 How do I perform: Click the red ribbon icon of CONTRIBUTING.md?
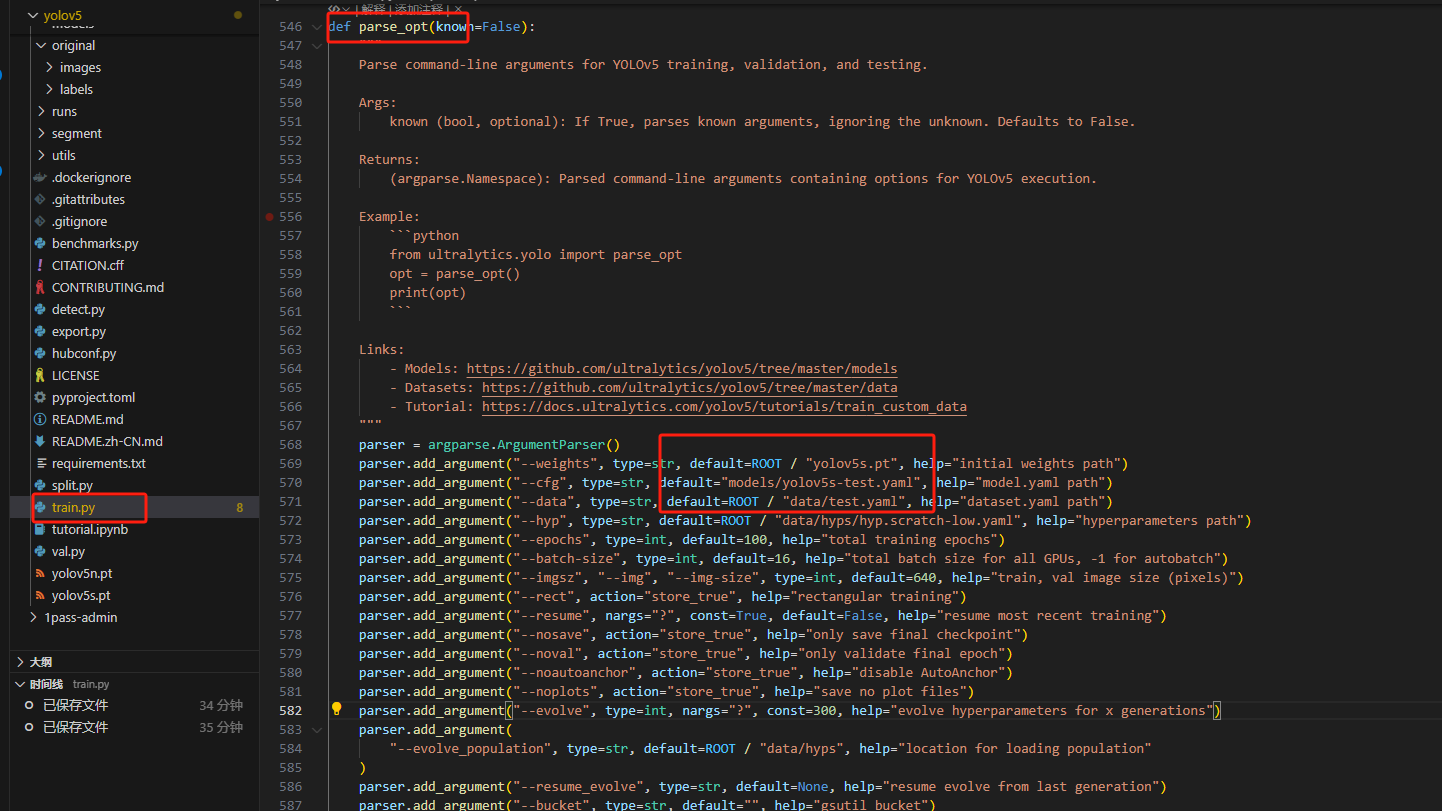click(x=40, y=287)
